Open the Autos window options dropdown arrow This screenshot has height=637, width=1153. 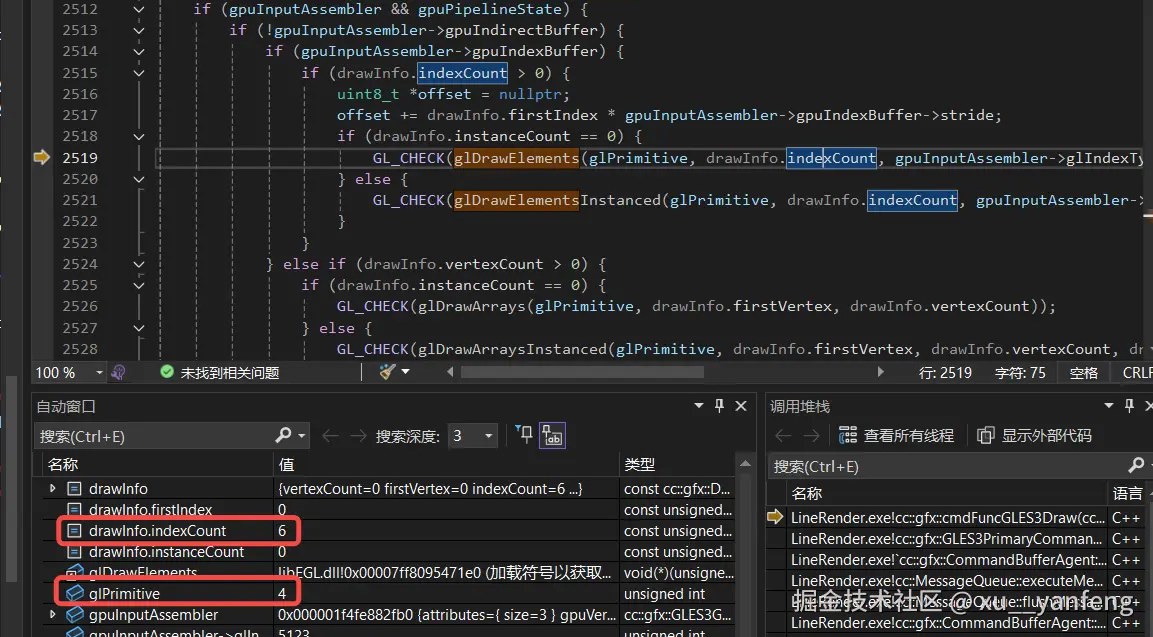[x=699, y=405]
